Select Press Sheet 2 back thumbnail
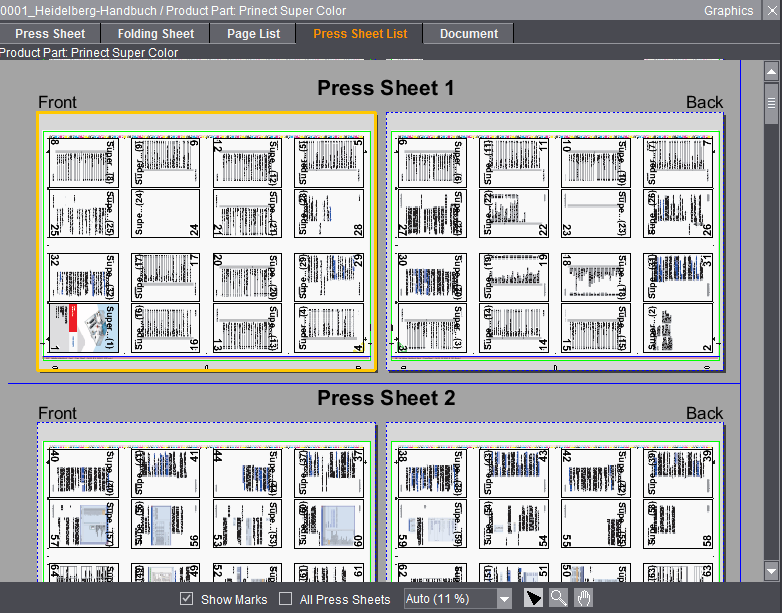 pos(555,500)
